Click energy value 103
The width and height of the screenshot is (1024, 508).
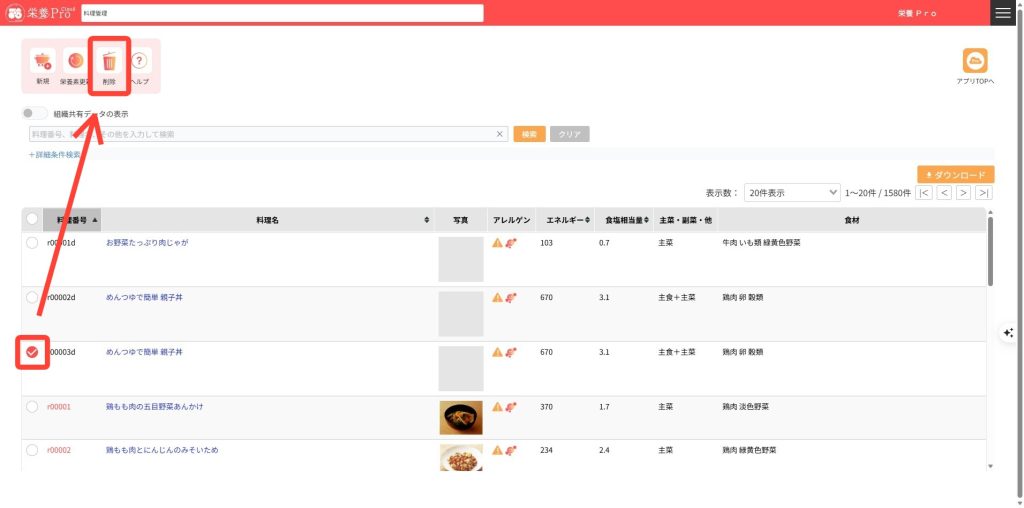click(x=547, y=242)
